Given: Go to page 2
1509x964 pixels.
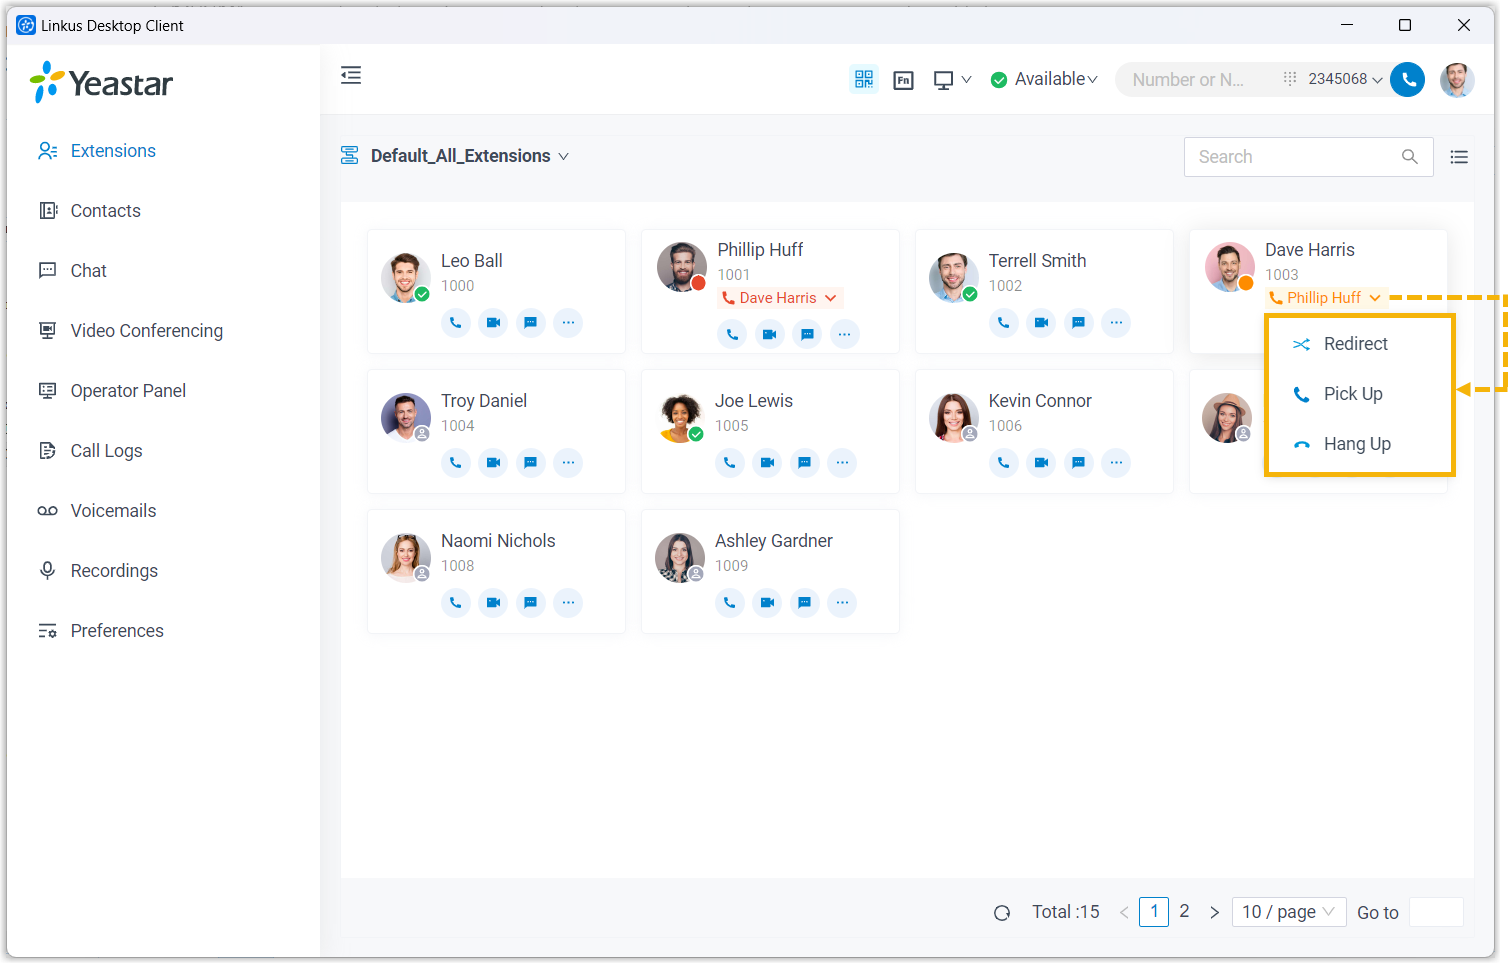Looking at the screenshot, I should click(x=1184, y=912).
